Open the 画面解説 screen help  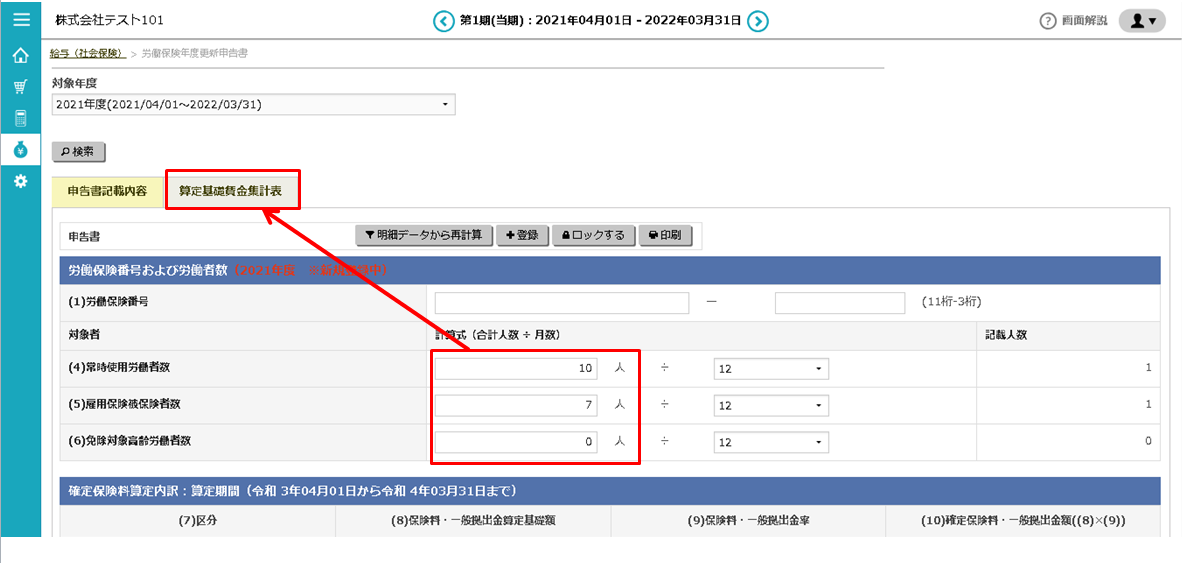pos(1074,20)
